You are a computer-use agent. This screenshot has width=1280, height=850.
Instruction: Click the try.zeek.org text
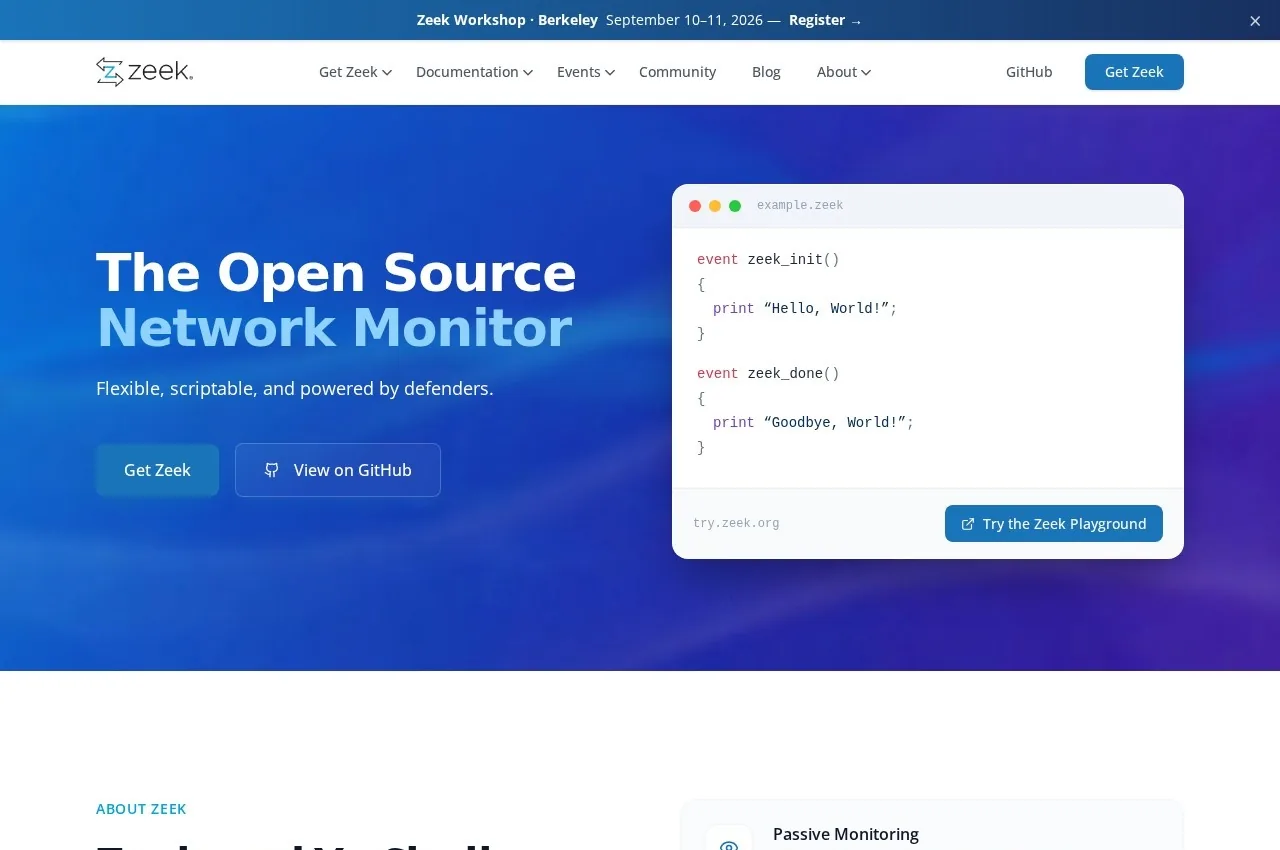[x=736, y=524]
